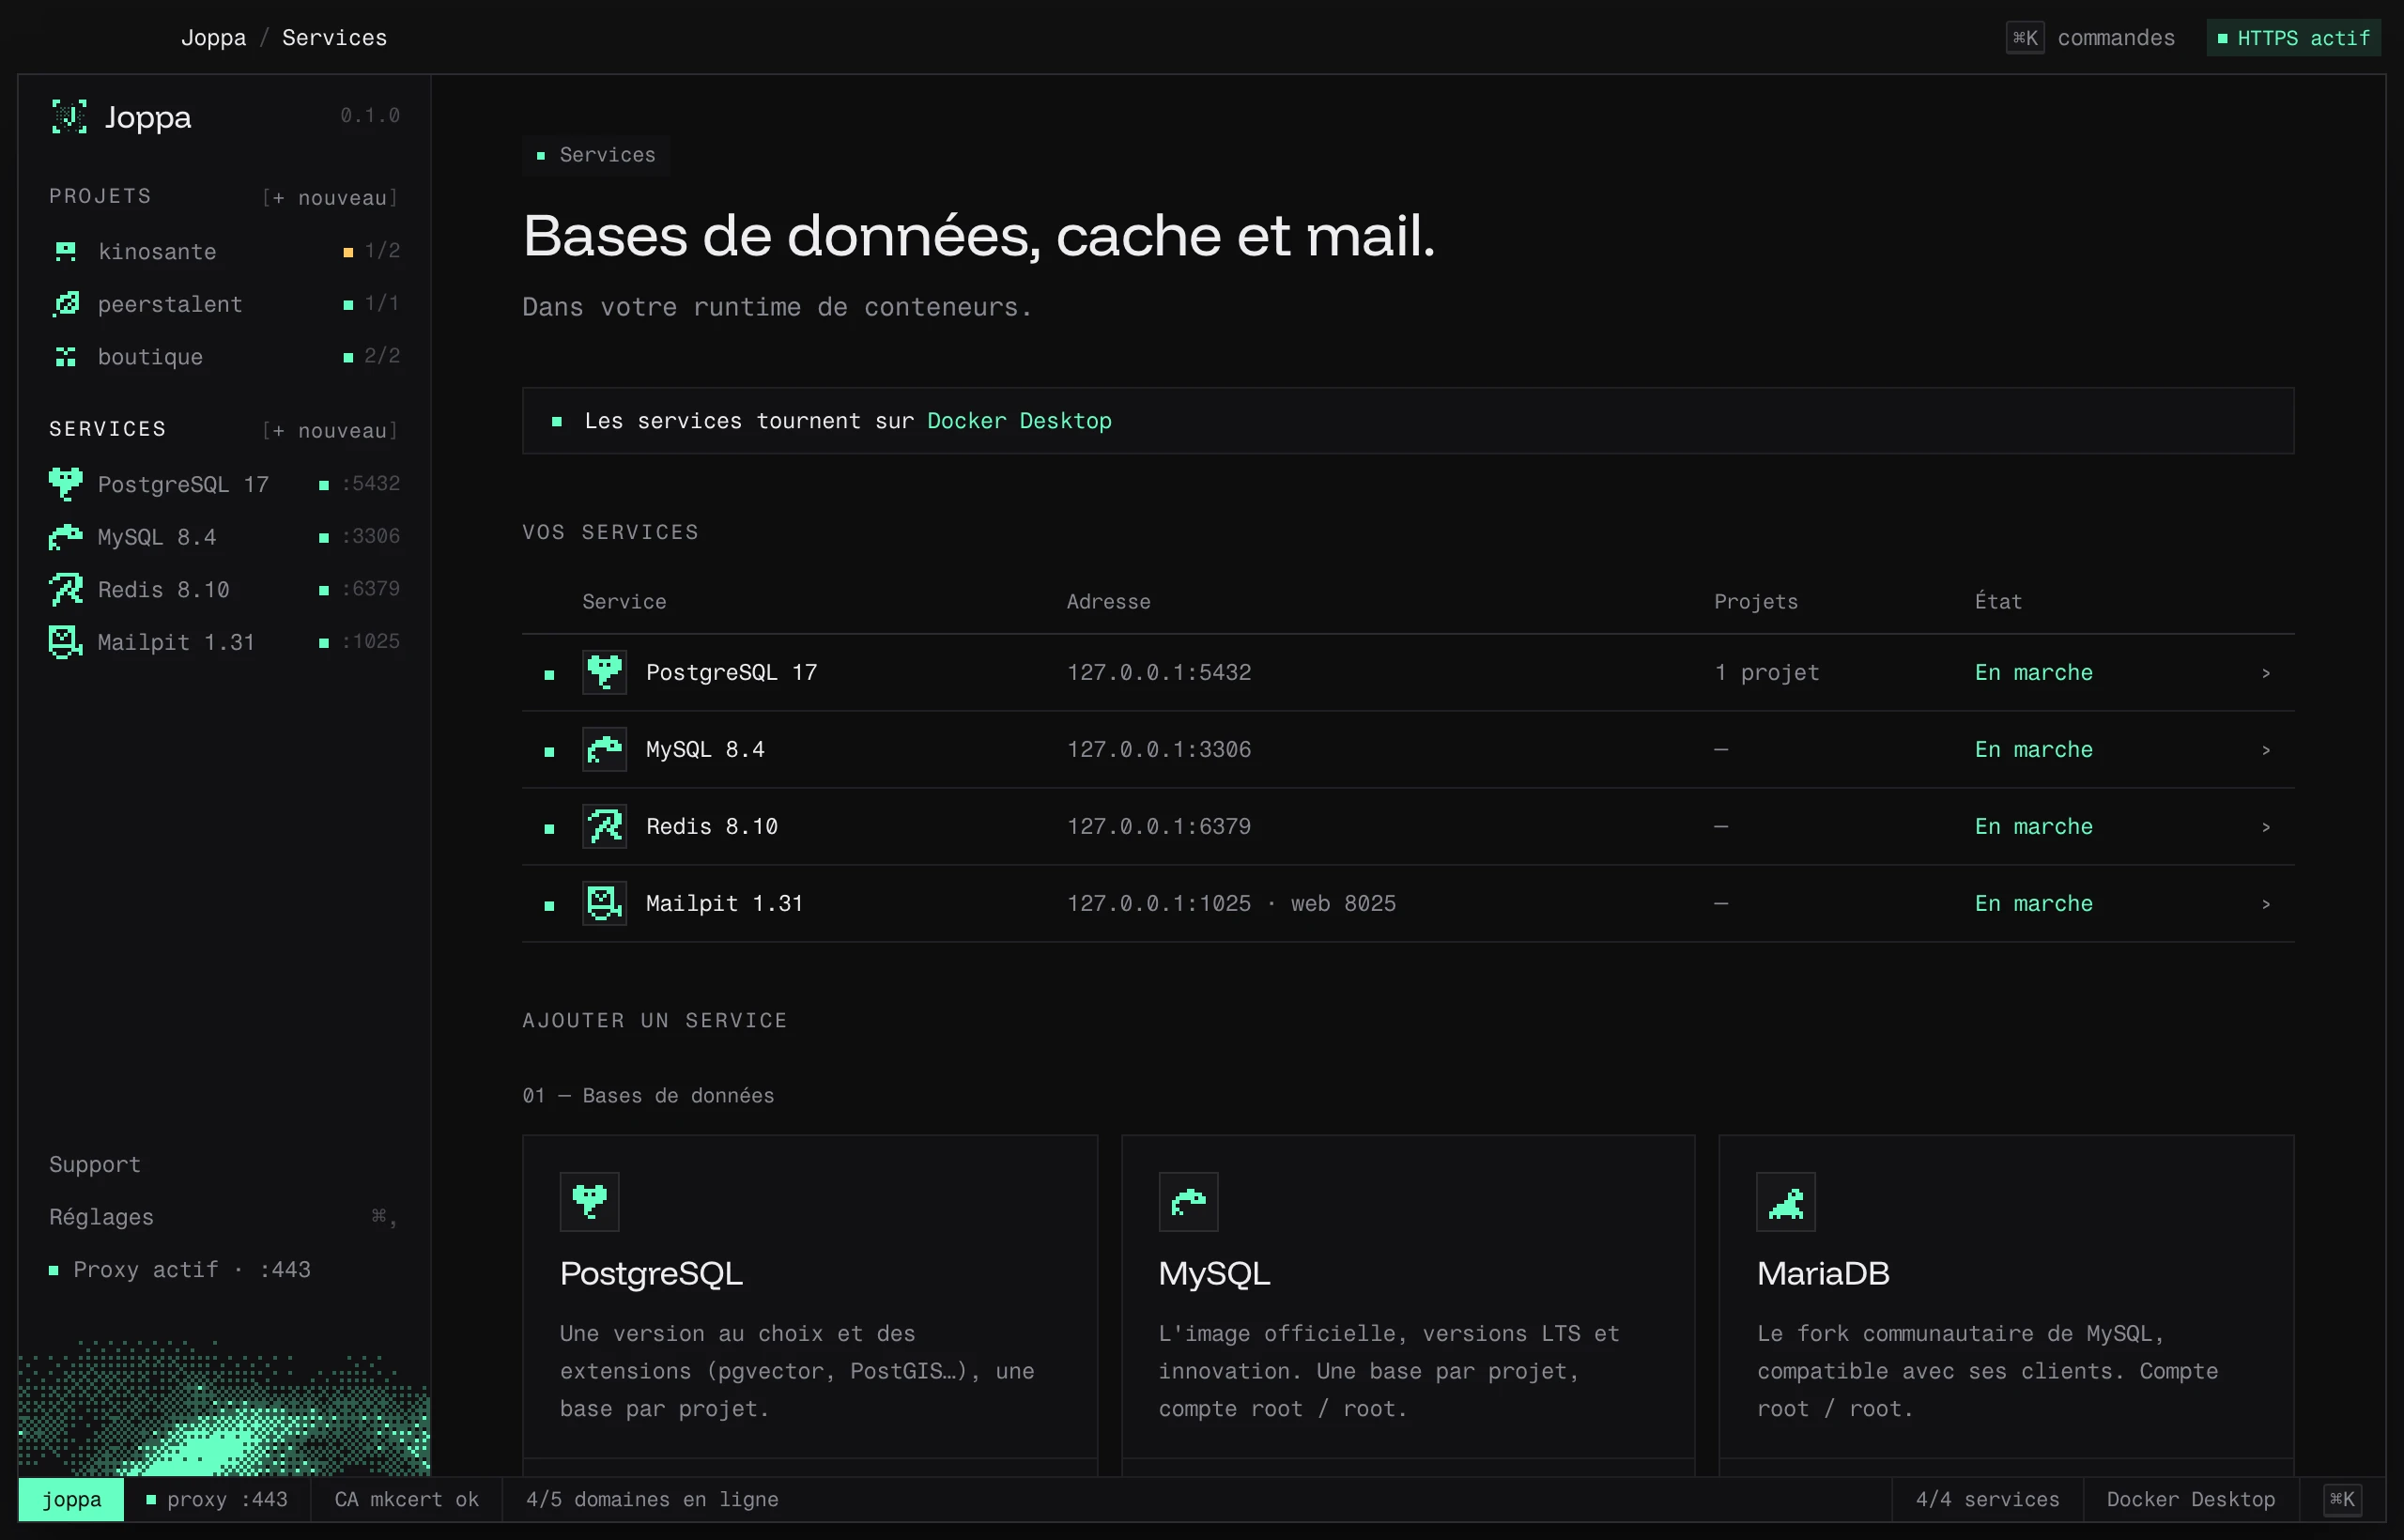The height and width of the screenshot is (1540, 2404).
Task: Click the Redis 8.10 icon in the services table
Action: click(605, 826)
